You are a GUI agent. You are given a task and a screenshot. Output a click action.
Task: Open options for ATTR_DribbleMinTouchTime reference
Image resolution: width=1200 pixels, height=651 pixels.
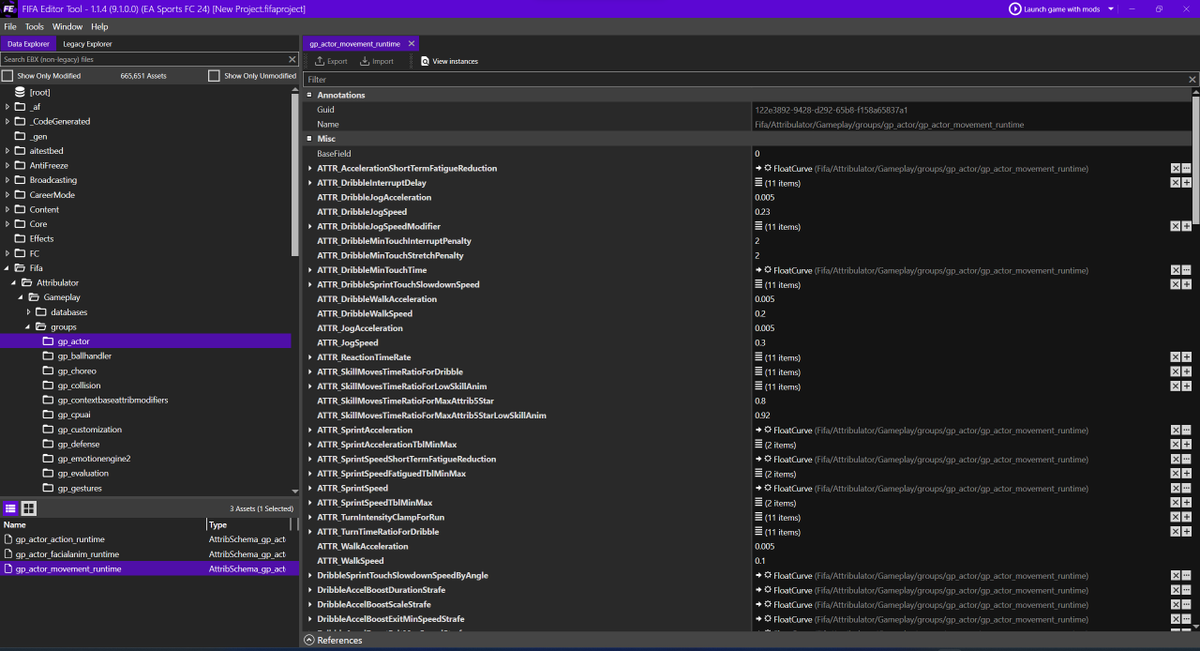(1187, 270)
